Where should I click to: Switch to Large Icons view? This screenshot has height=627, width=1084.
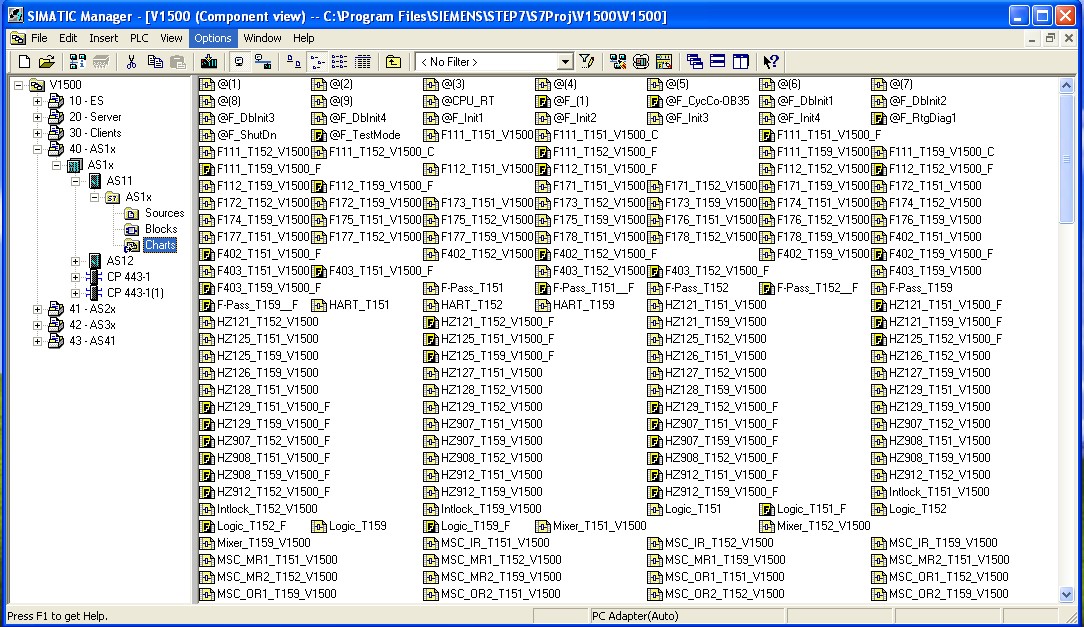(294, 62)
